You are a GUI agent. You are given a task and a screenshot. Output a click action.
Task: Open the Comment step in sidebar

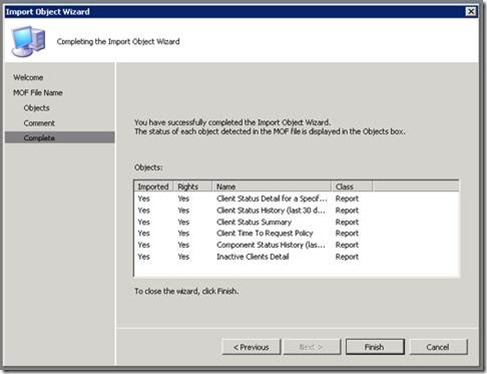pyautogui.click(x=39, y=123)
